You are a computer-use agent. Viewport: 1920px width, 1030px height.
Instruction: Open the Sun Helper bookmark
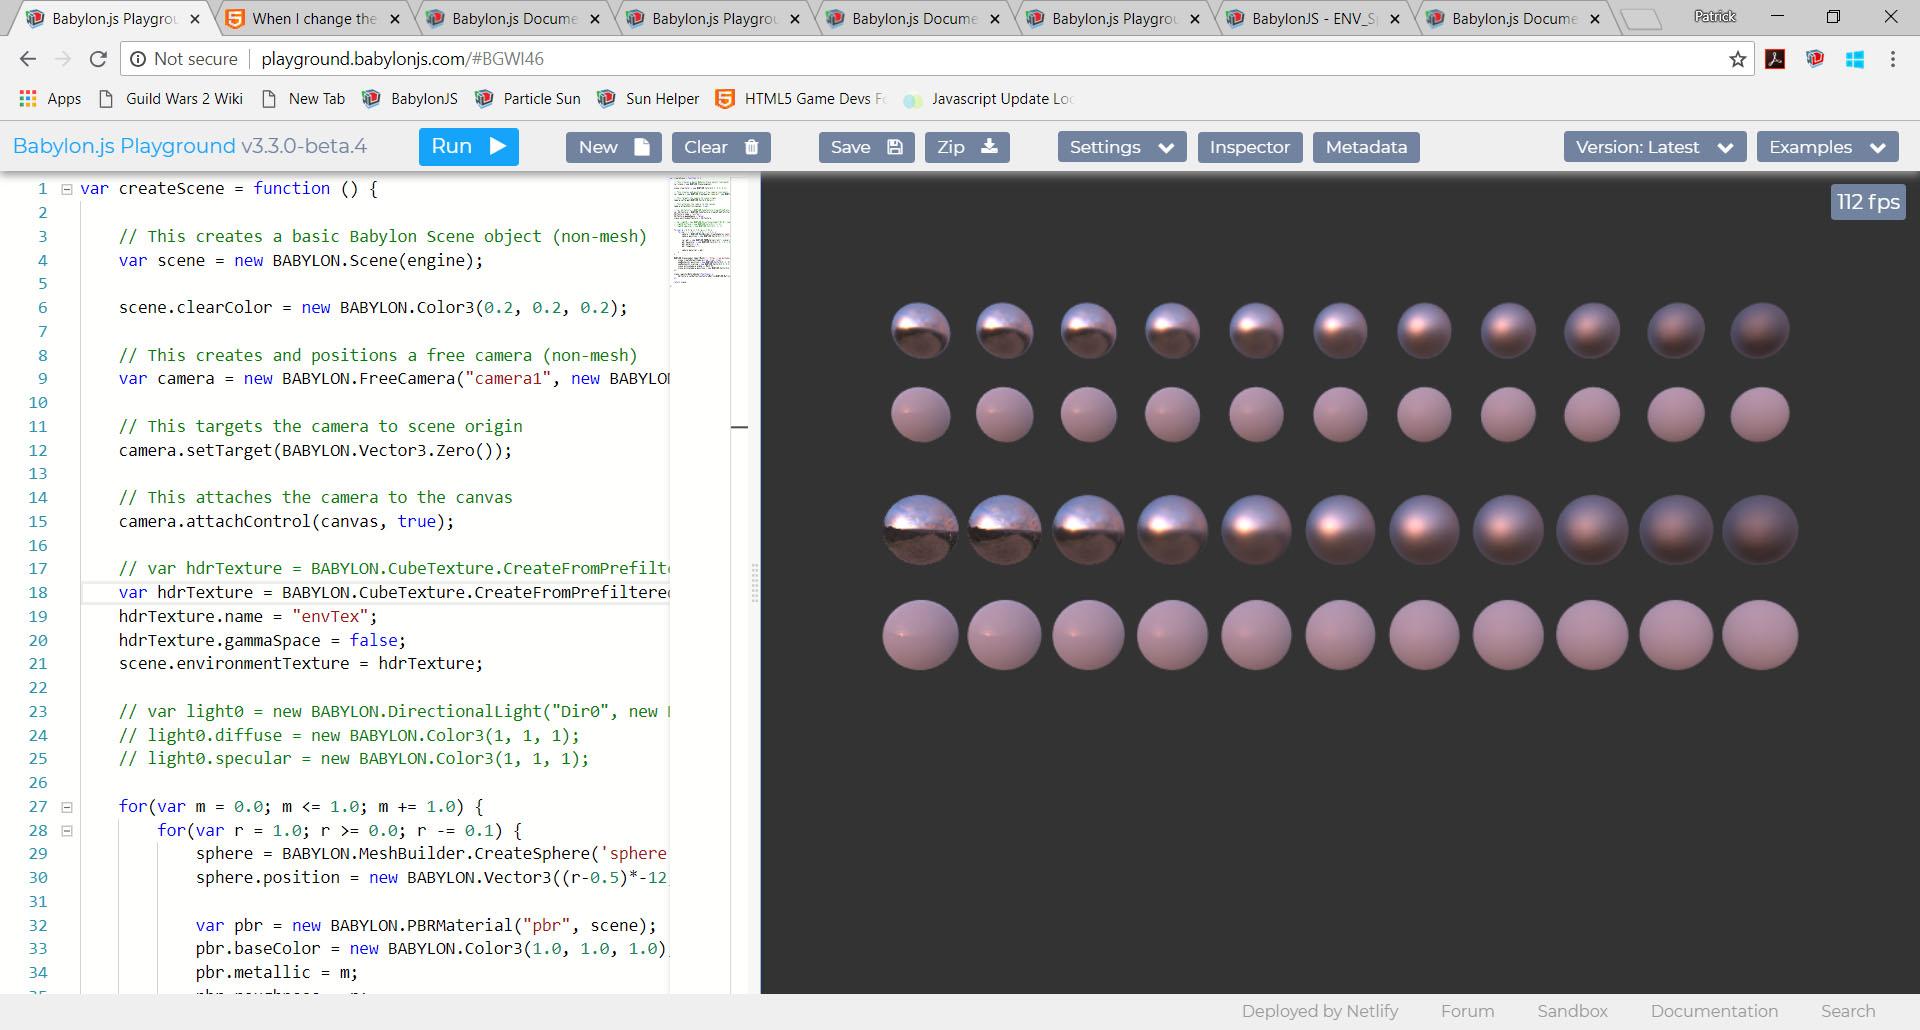pyautogui.click(x=648, y=98)
